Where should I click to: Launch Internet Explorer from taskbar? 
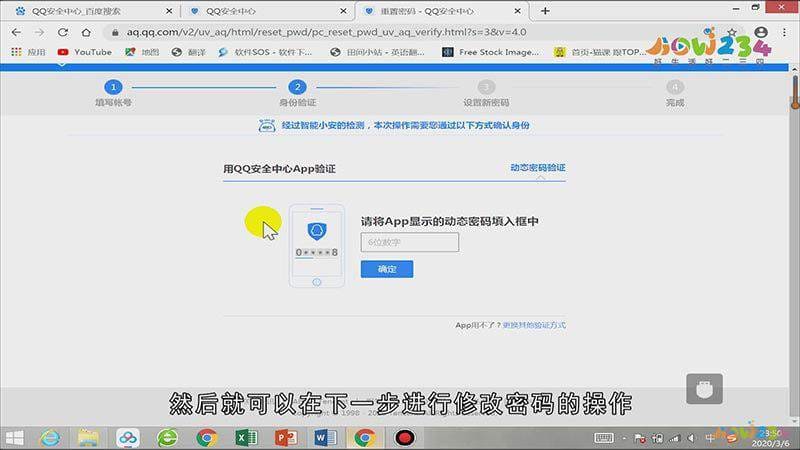coord(50,438)
